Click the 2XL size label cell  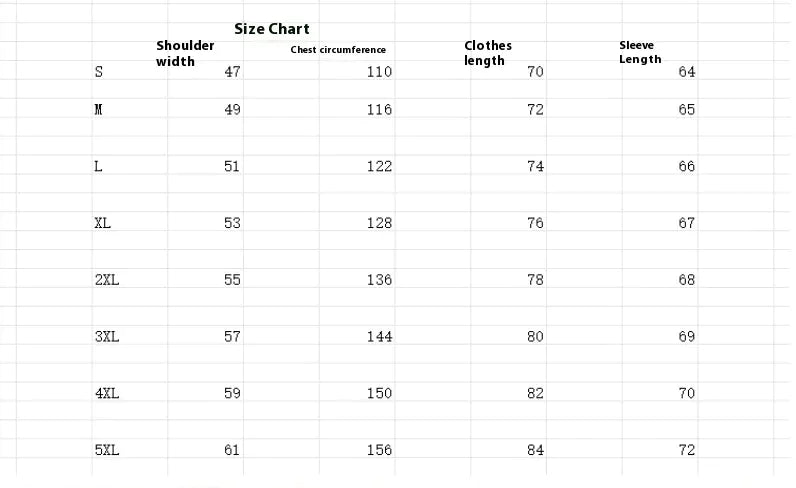106,280
